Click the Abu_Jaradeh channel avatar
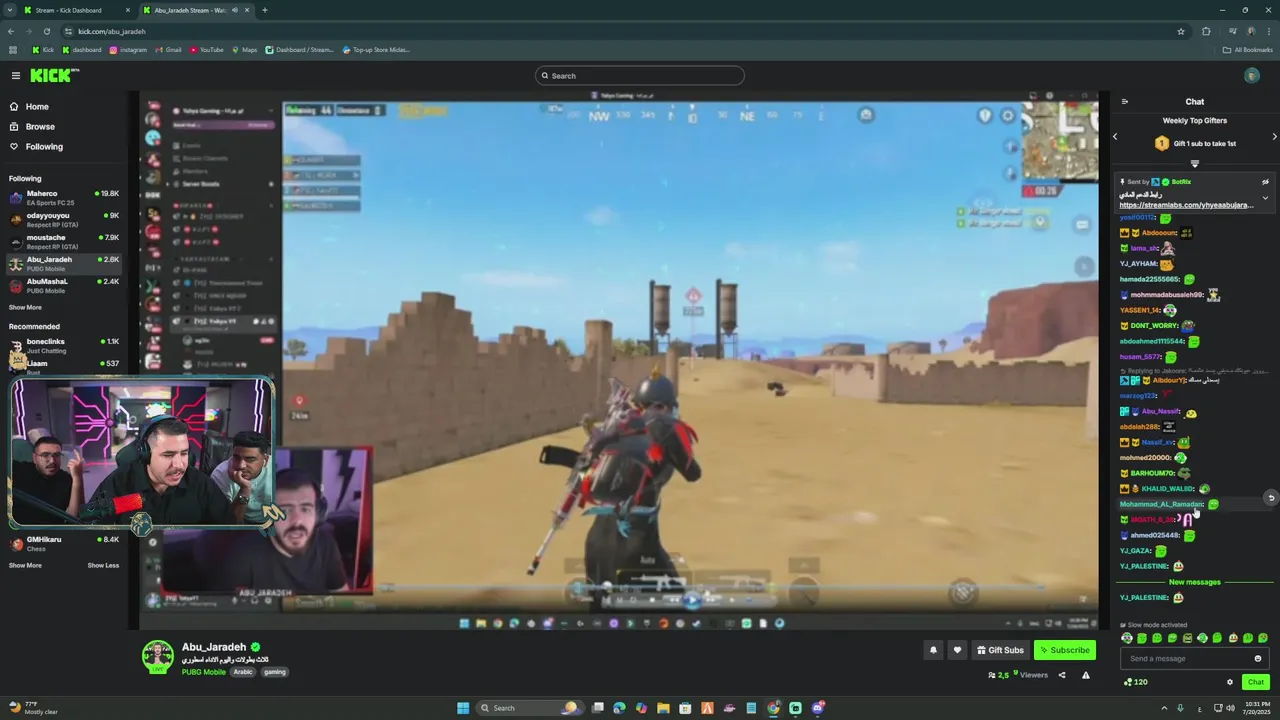This screenshot has width=1280, height=720. pyautogui.click(x=158, y=657)
